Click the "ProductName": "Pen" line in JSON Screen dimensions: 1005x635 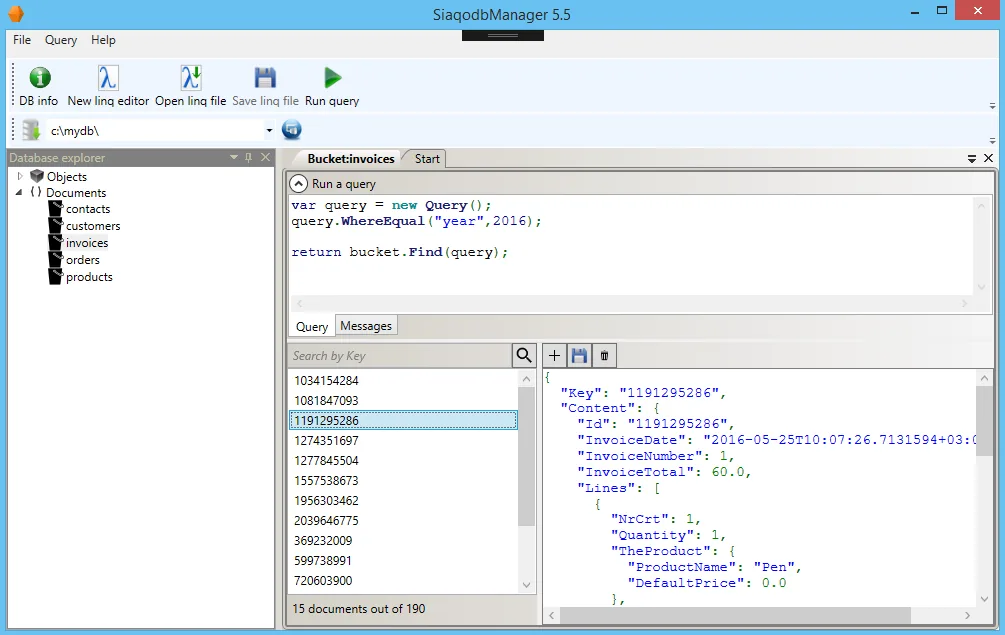715,567
